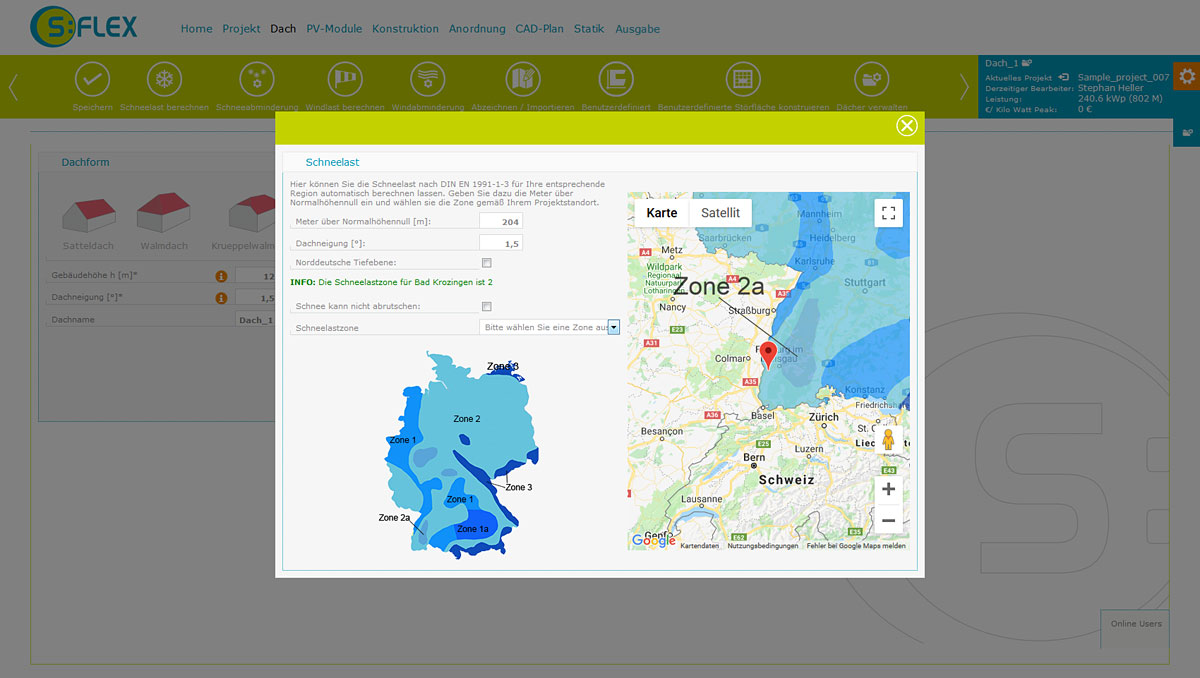The height and width of the screenshot is (678, 1200).
Task: Click the Speichern checkmark icon
Action: 92,79
